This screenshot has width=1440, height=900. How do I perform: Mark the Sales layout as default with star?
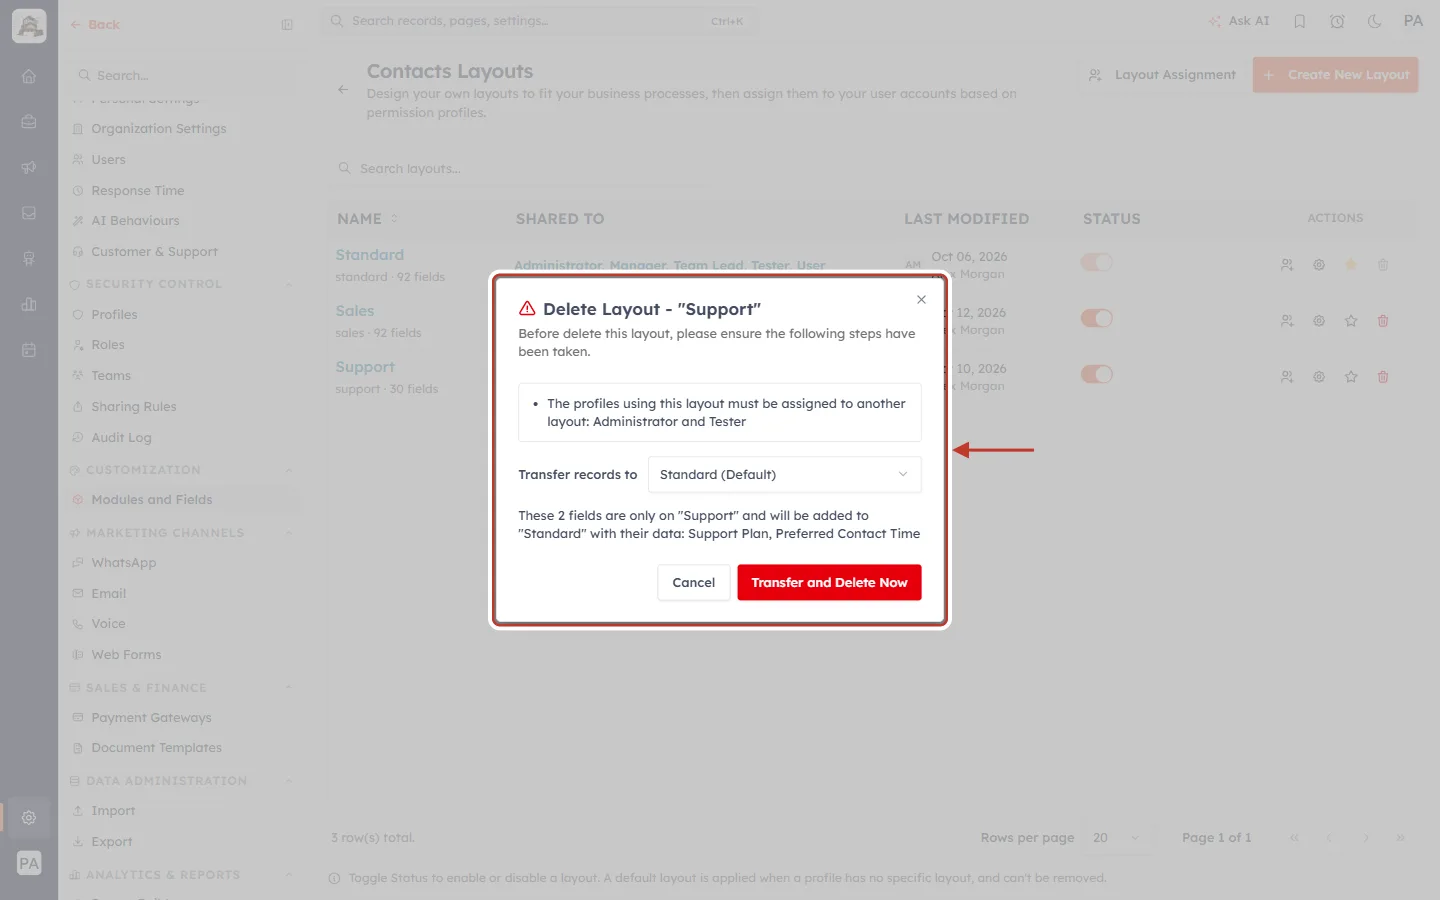[x=1351, y=321]
